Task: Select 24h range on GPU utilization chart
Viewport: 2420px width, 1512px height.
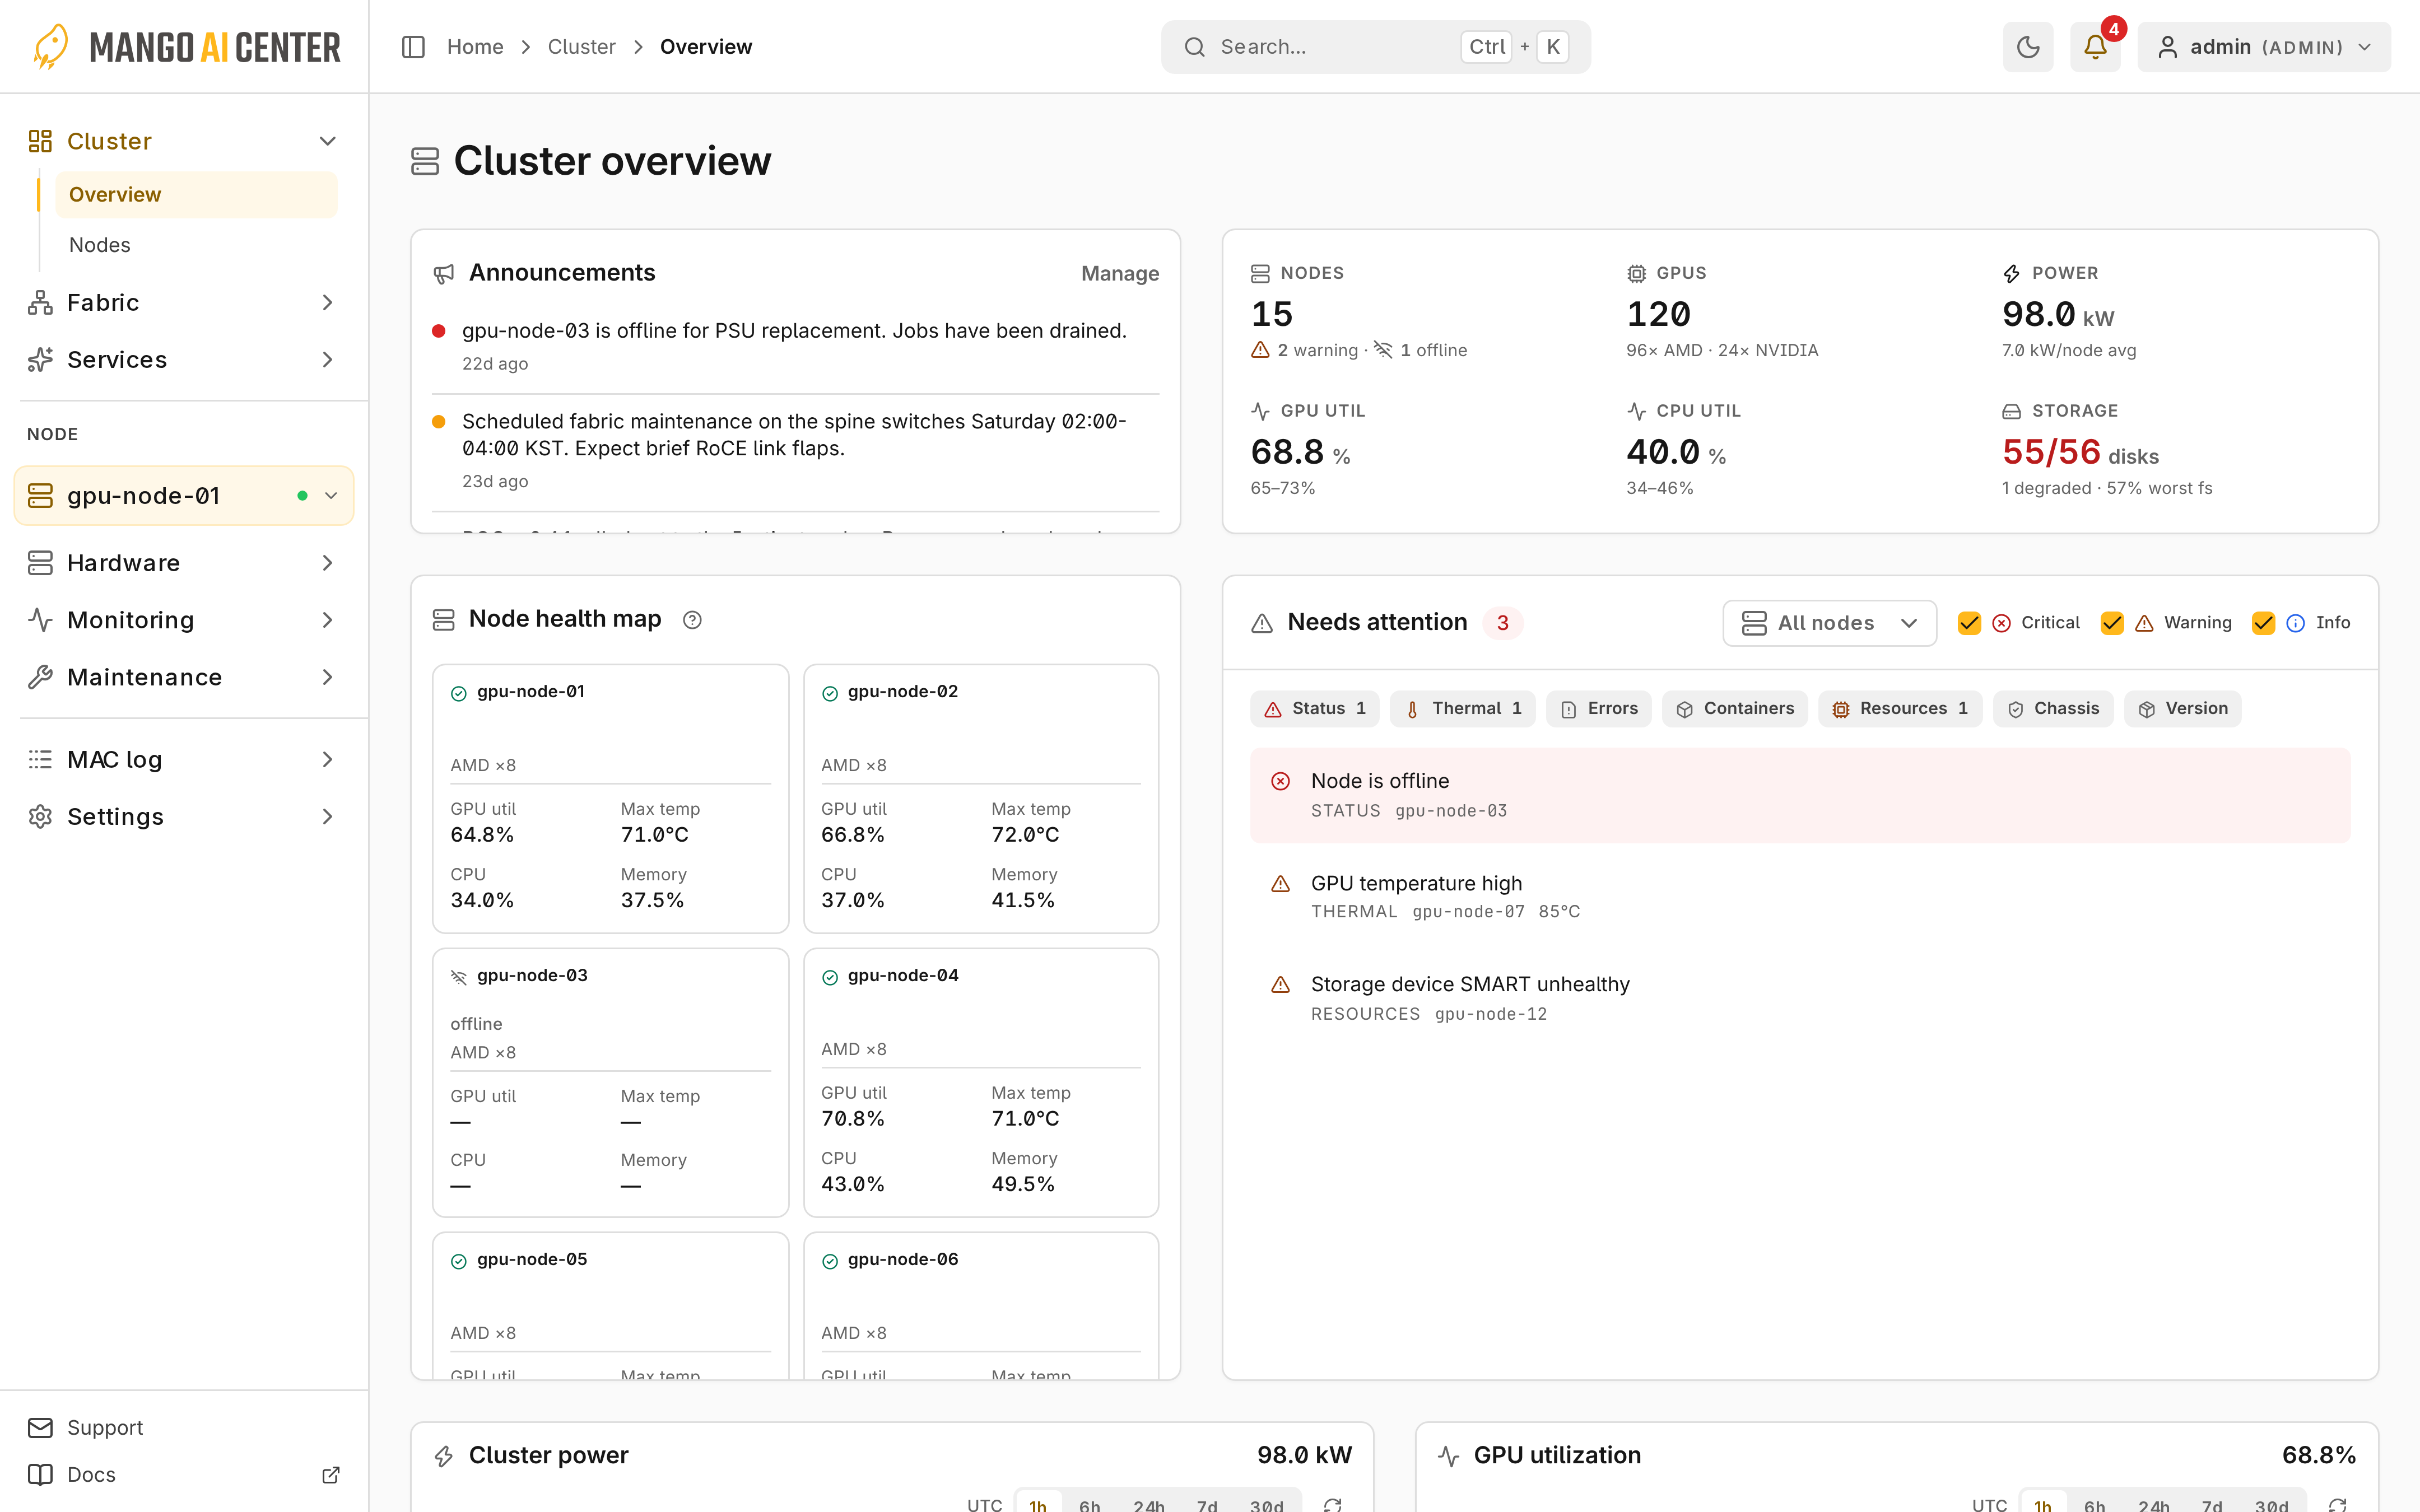Action: (2153, 1505)
